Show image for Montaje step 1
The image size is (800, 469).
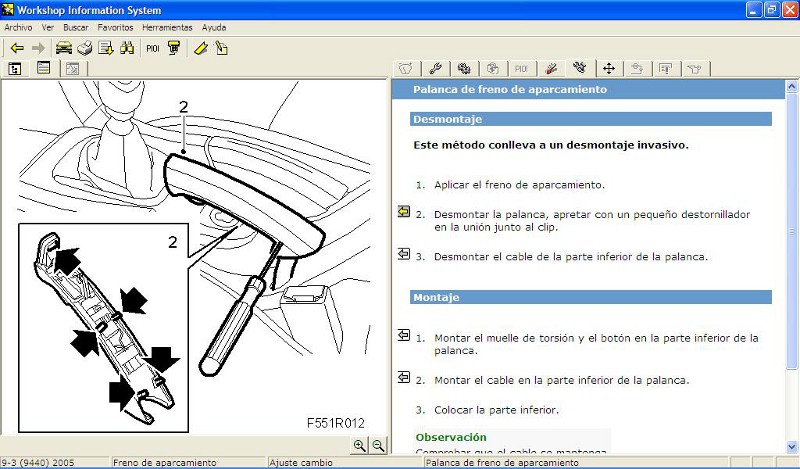[404, 336]
